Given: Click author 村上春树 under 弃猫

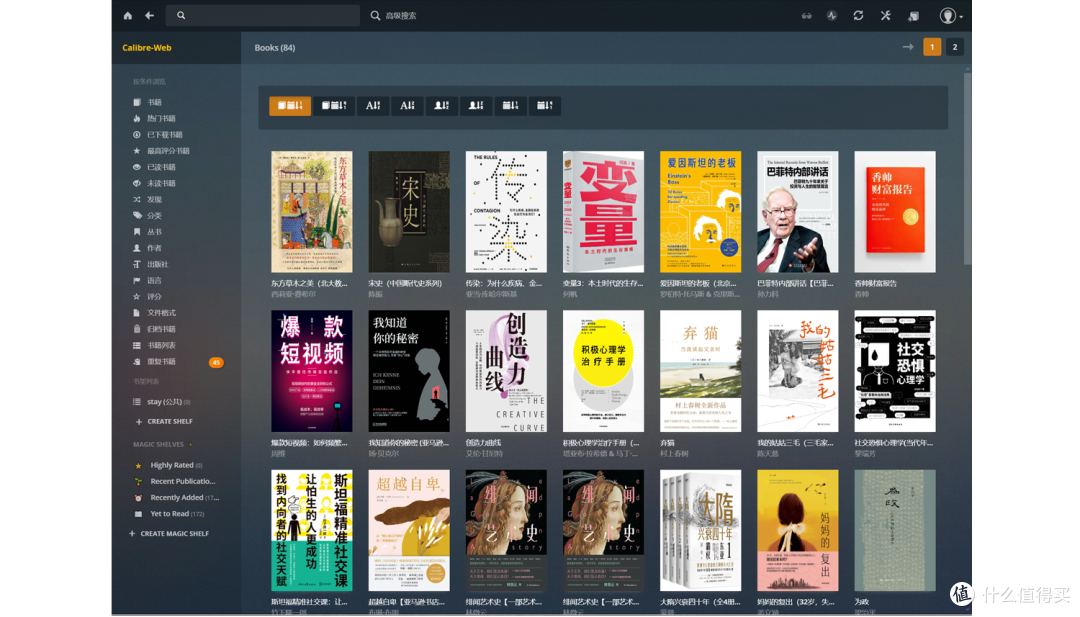Looking at the screenshot, I should [674, 454].
